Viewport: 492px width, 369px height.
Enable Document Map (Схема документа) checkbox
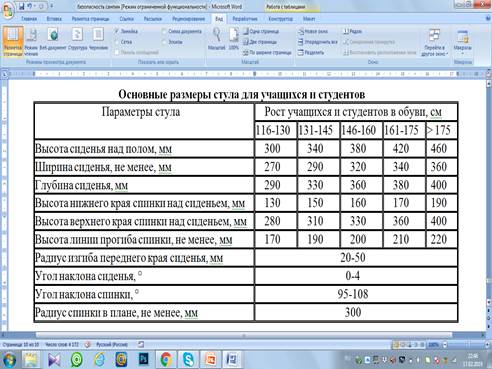pyautogui.click(x=164, y=31)
